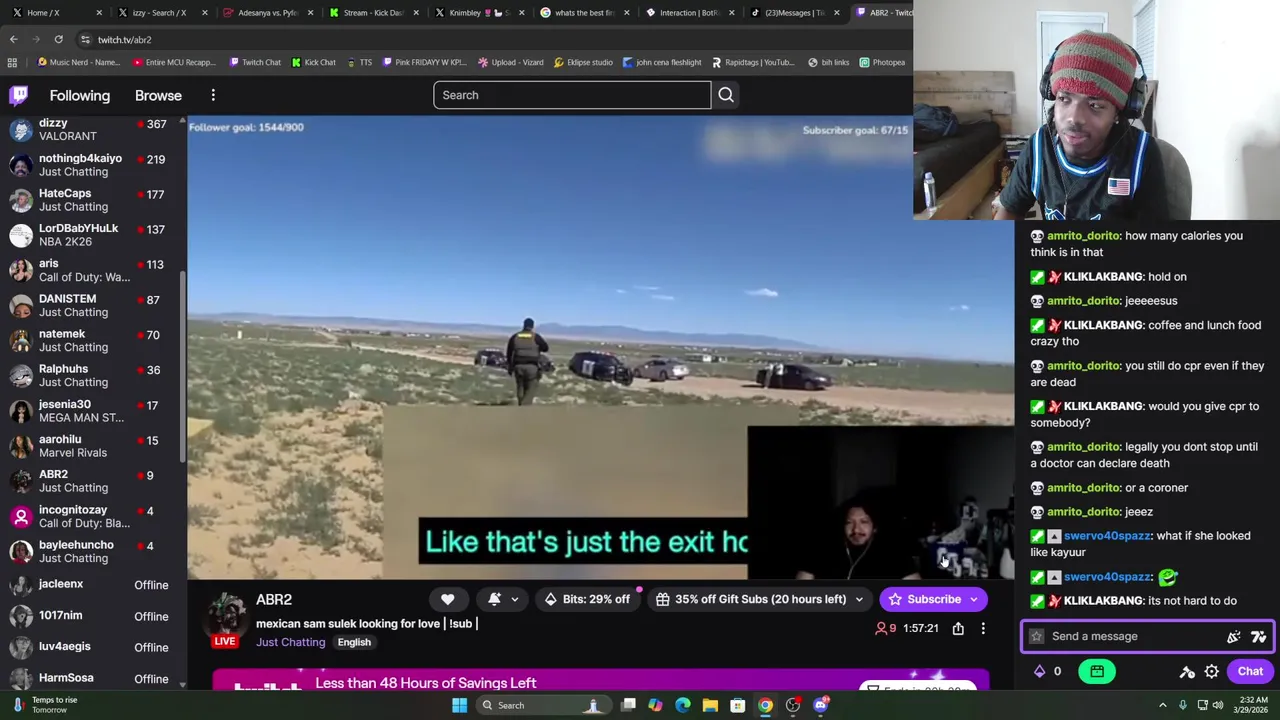Viewport: 1280px width, 720px height.
Task: Switch to the Adesanya vs. Pyfer tab
Action: click(266, 12)
